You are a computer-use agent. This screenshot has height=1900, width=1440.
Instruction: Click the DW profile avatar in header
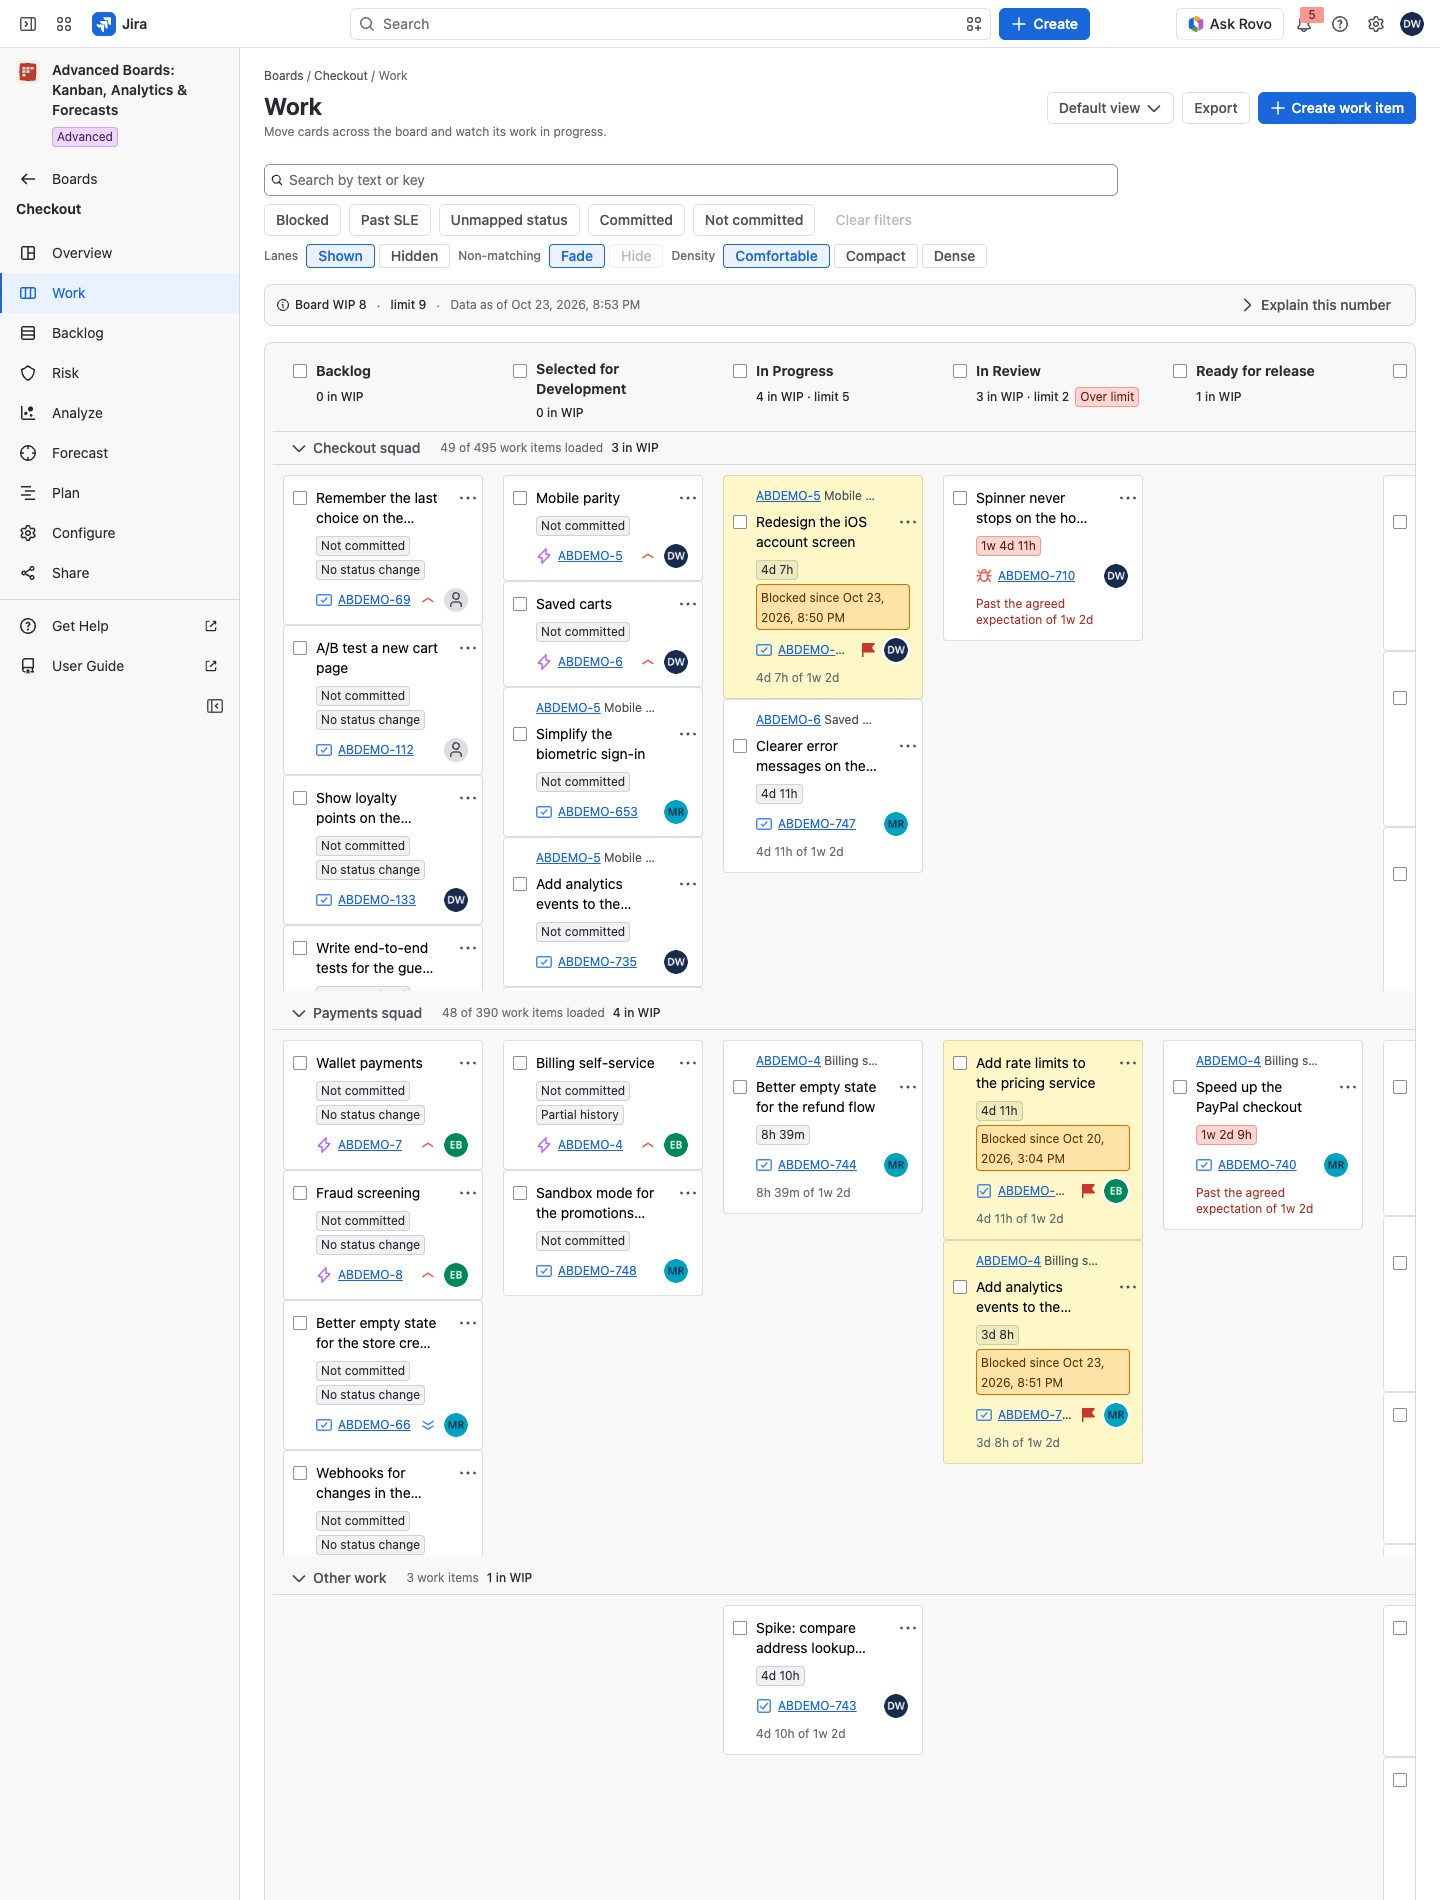pyautogui.click(x=1412, y=24)
